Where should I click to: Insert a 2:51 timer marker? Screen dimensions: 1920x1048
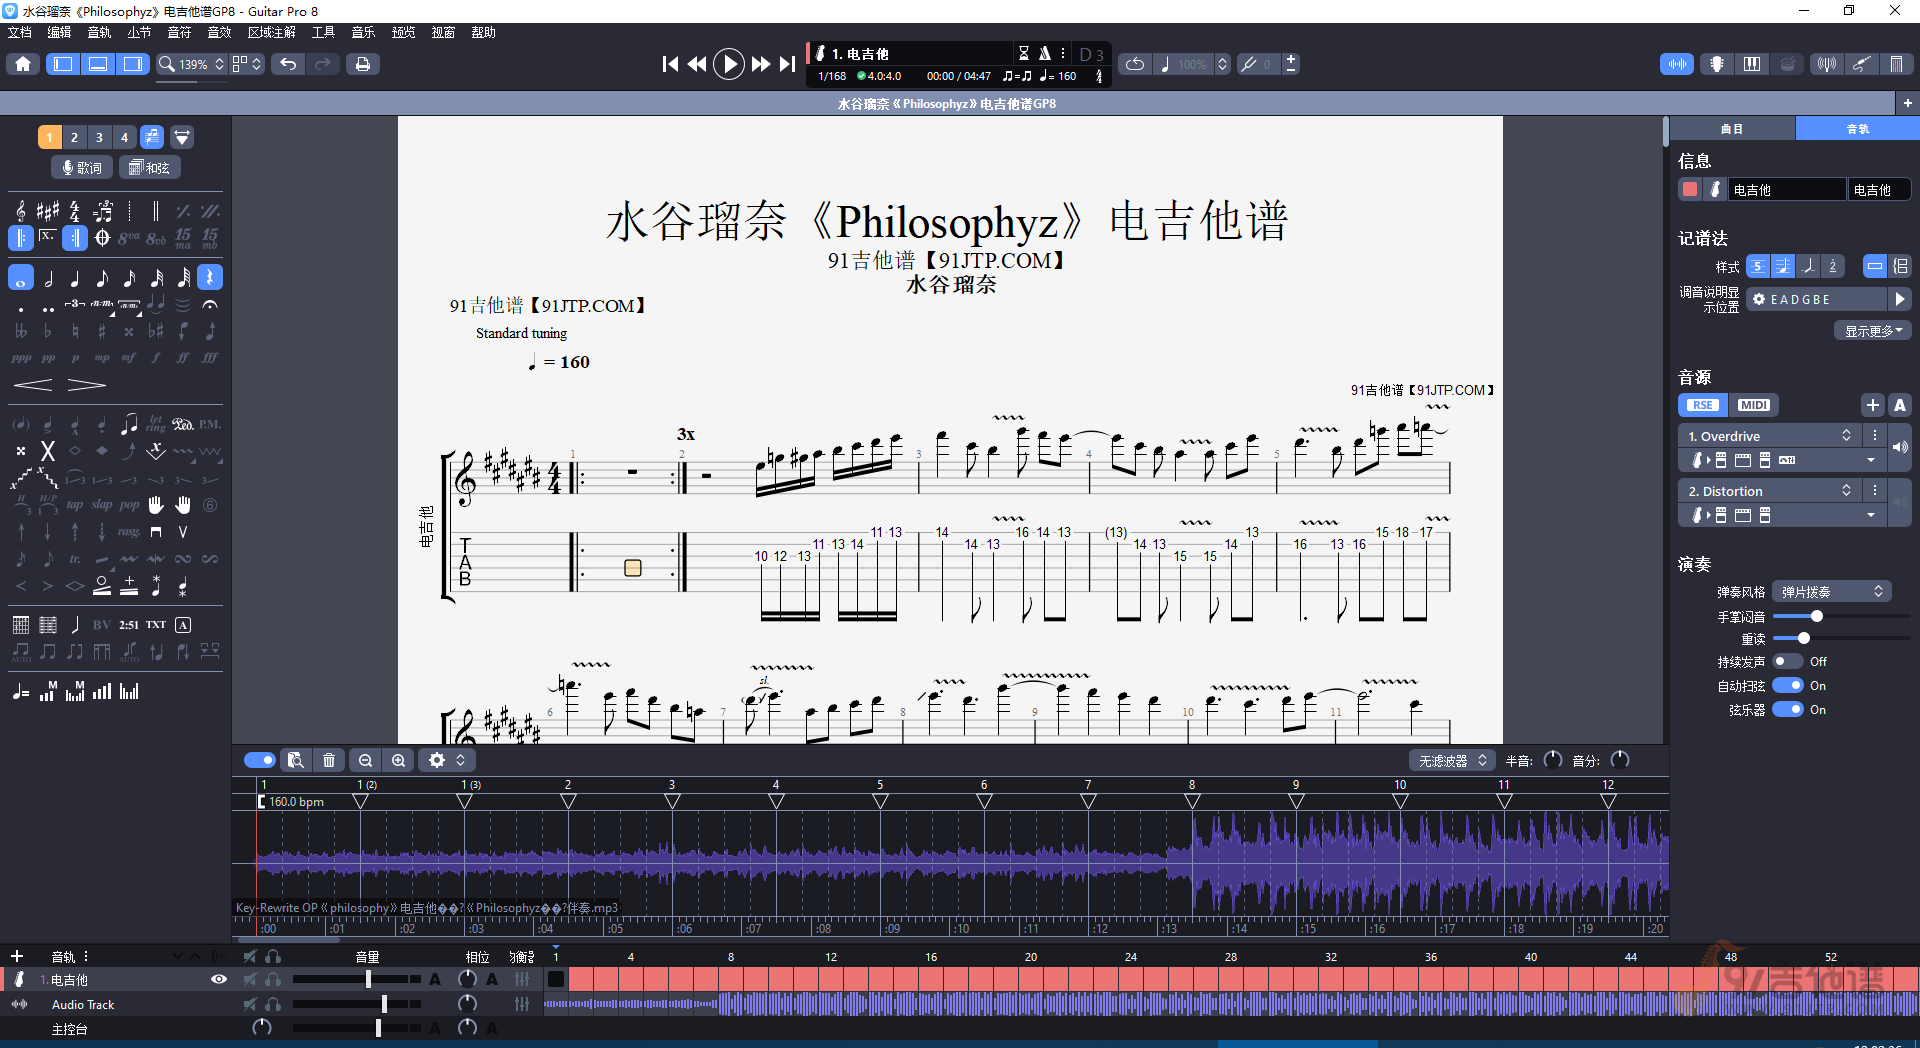pos(129,625)
